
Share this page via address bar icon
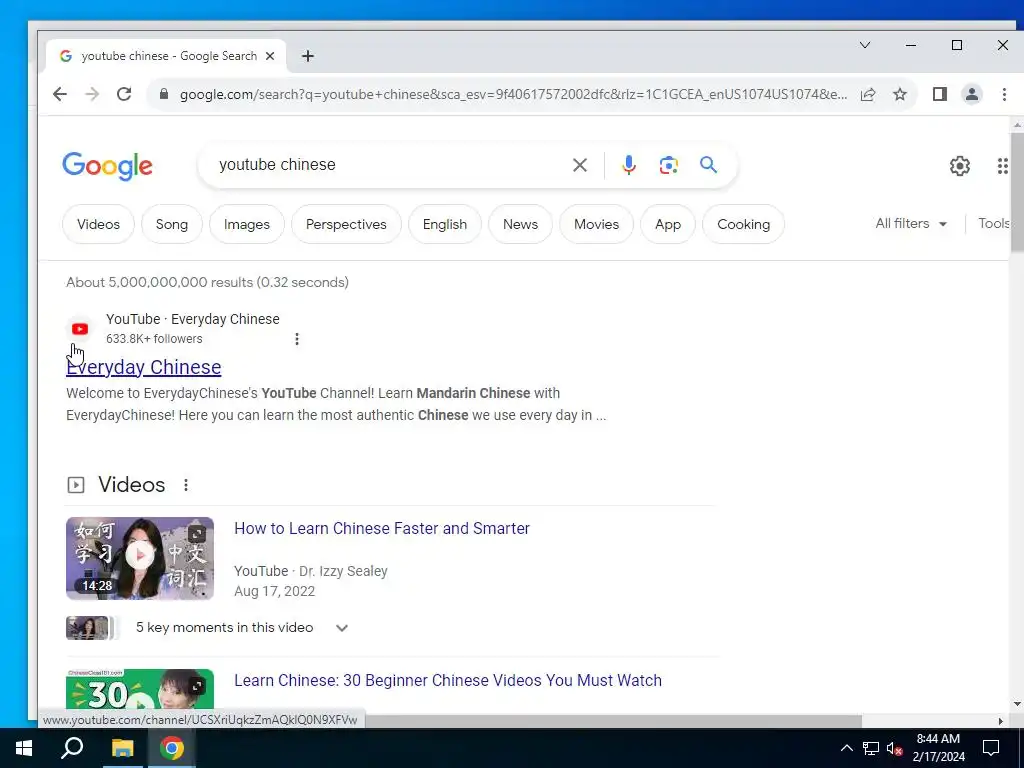coord(868,94)
